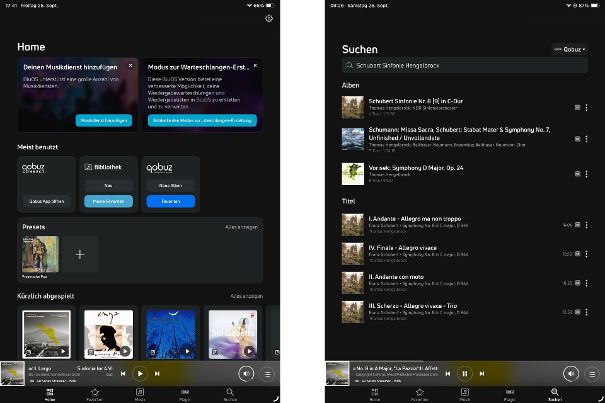Open more options for 'Schumann: Missa Sacra' album
Screen dimensions: 605x403
point(586,139)
